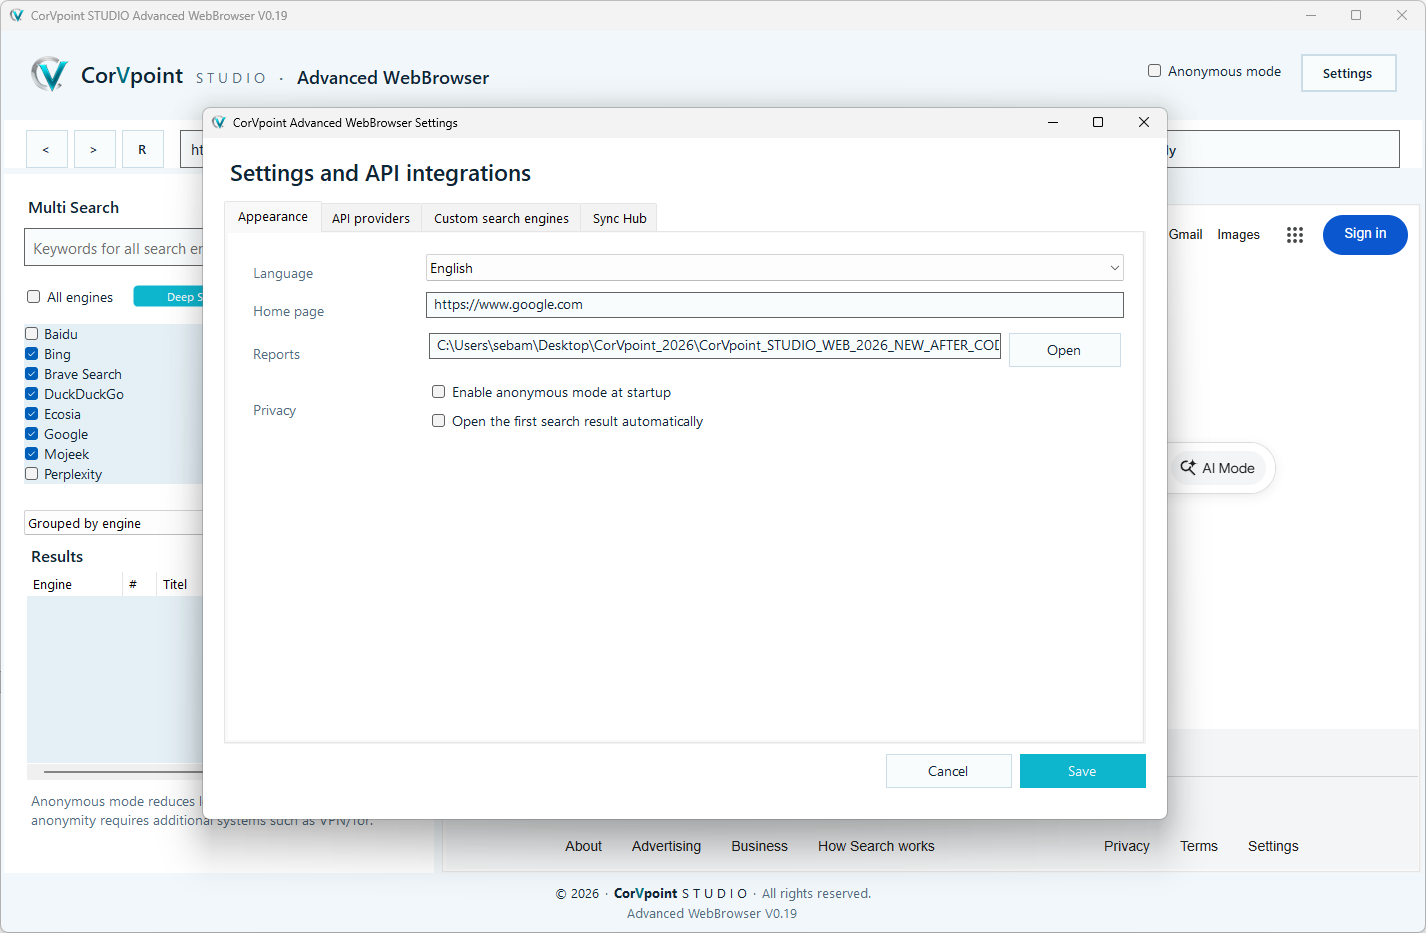Click the Settings button in main window header
Viewport: 1426px width, 933px height.
1348,73
